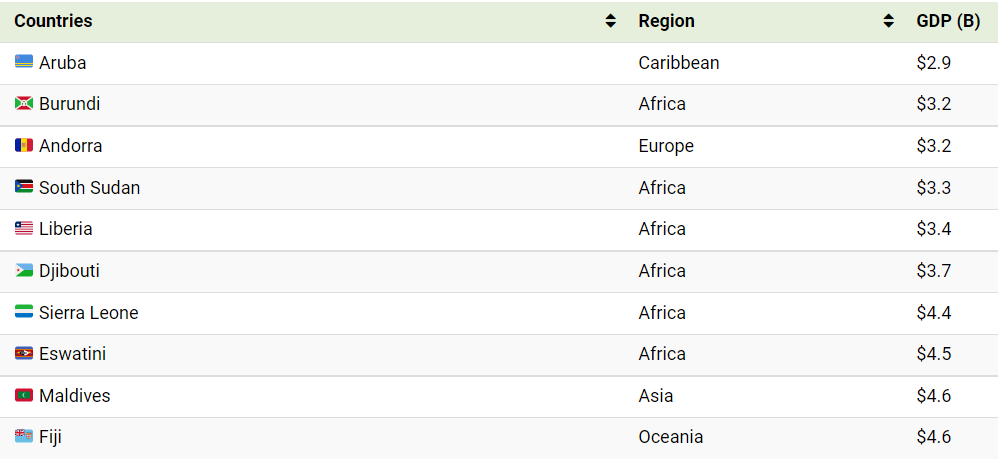
Task: Click the Eswatini flag icon
Action: click(x=24, y=353)
